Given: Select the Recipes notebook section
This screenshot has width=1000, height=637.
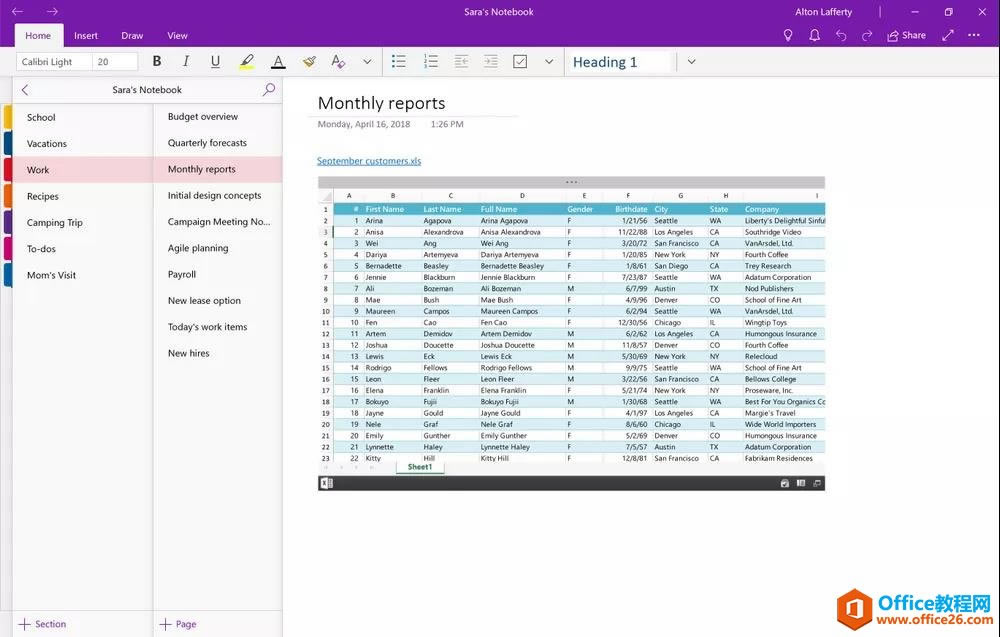Looking at the screenshot, I should pos(41,196).
